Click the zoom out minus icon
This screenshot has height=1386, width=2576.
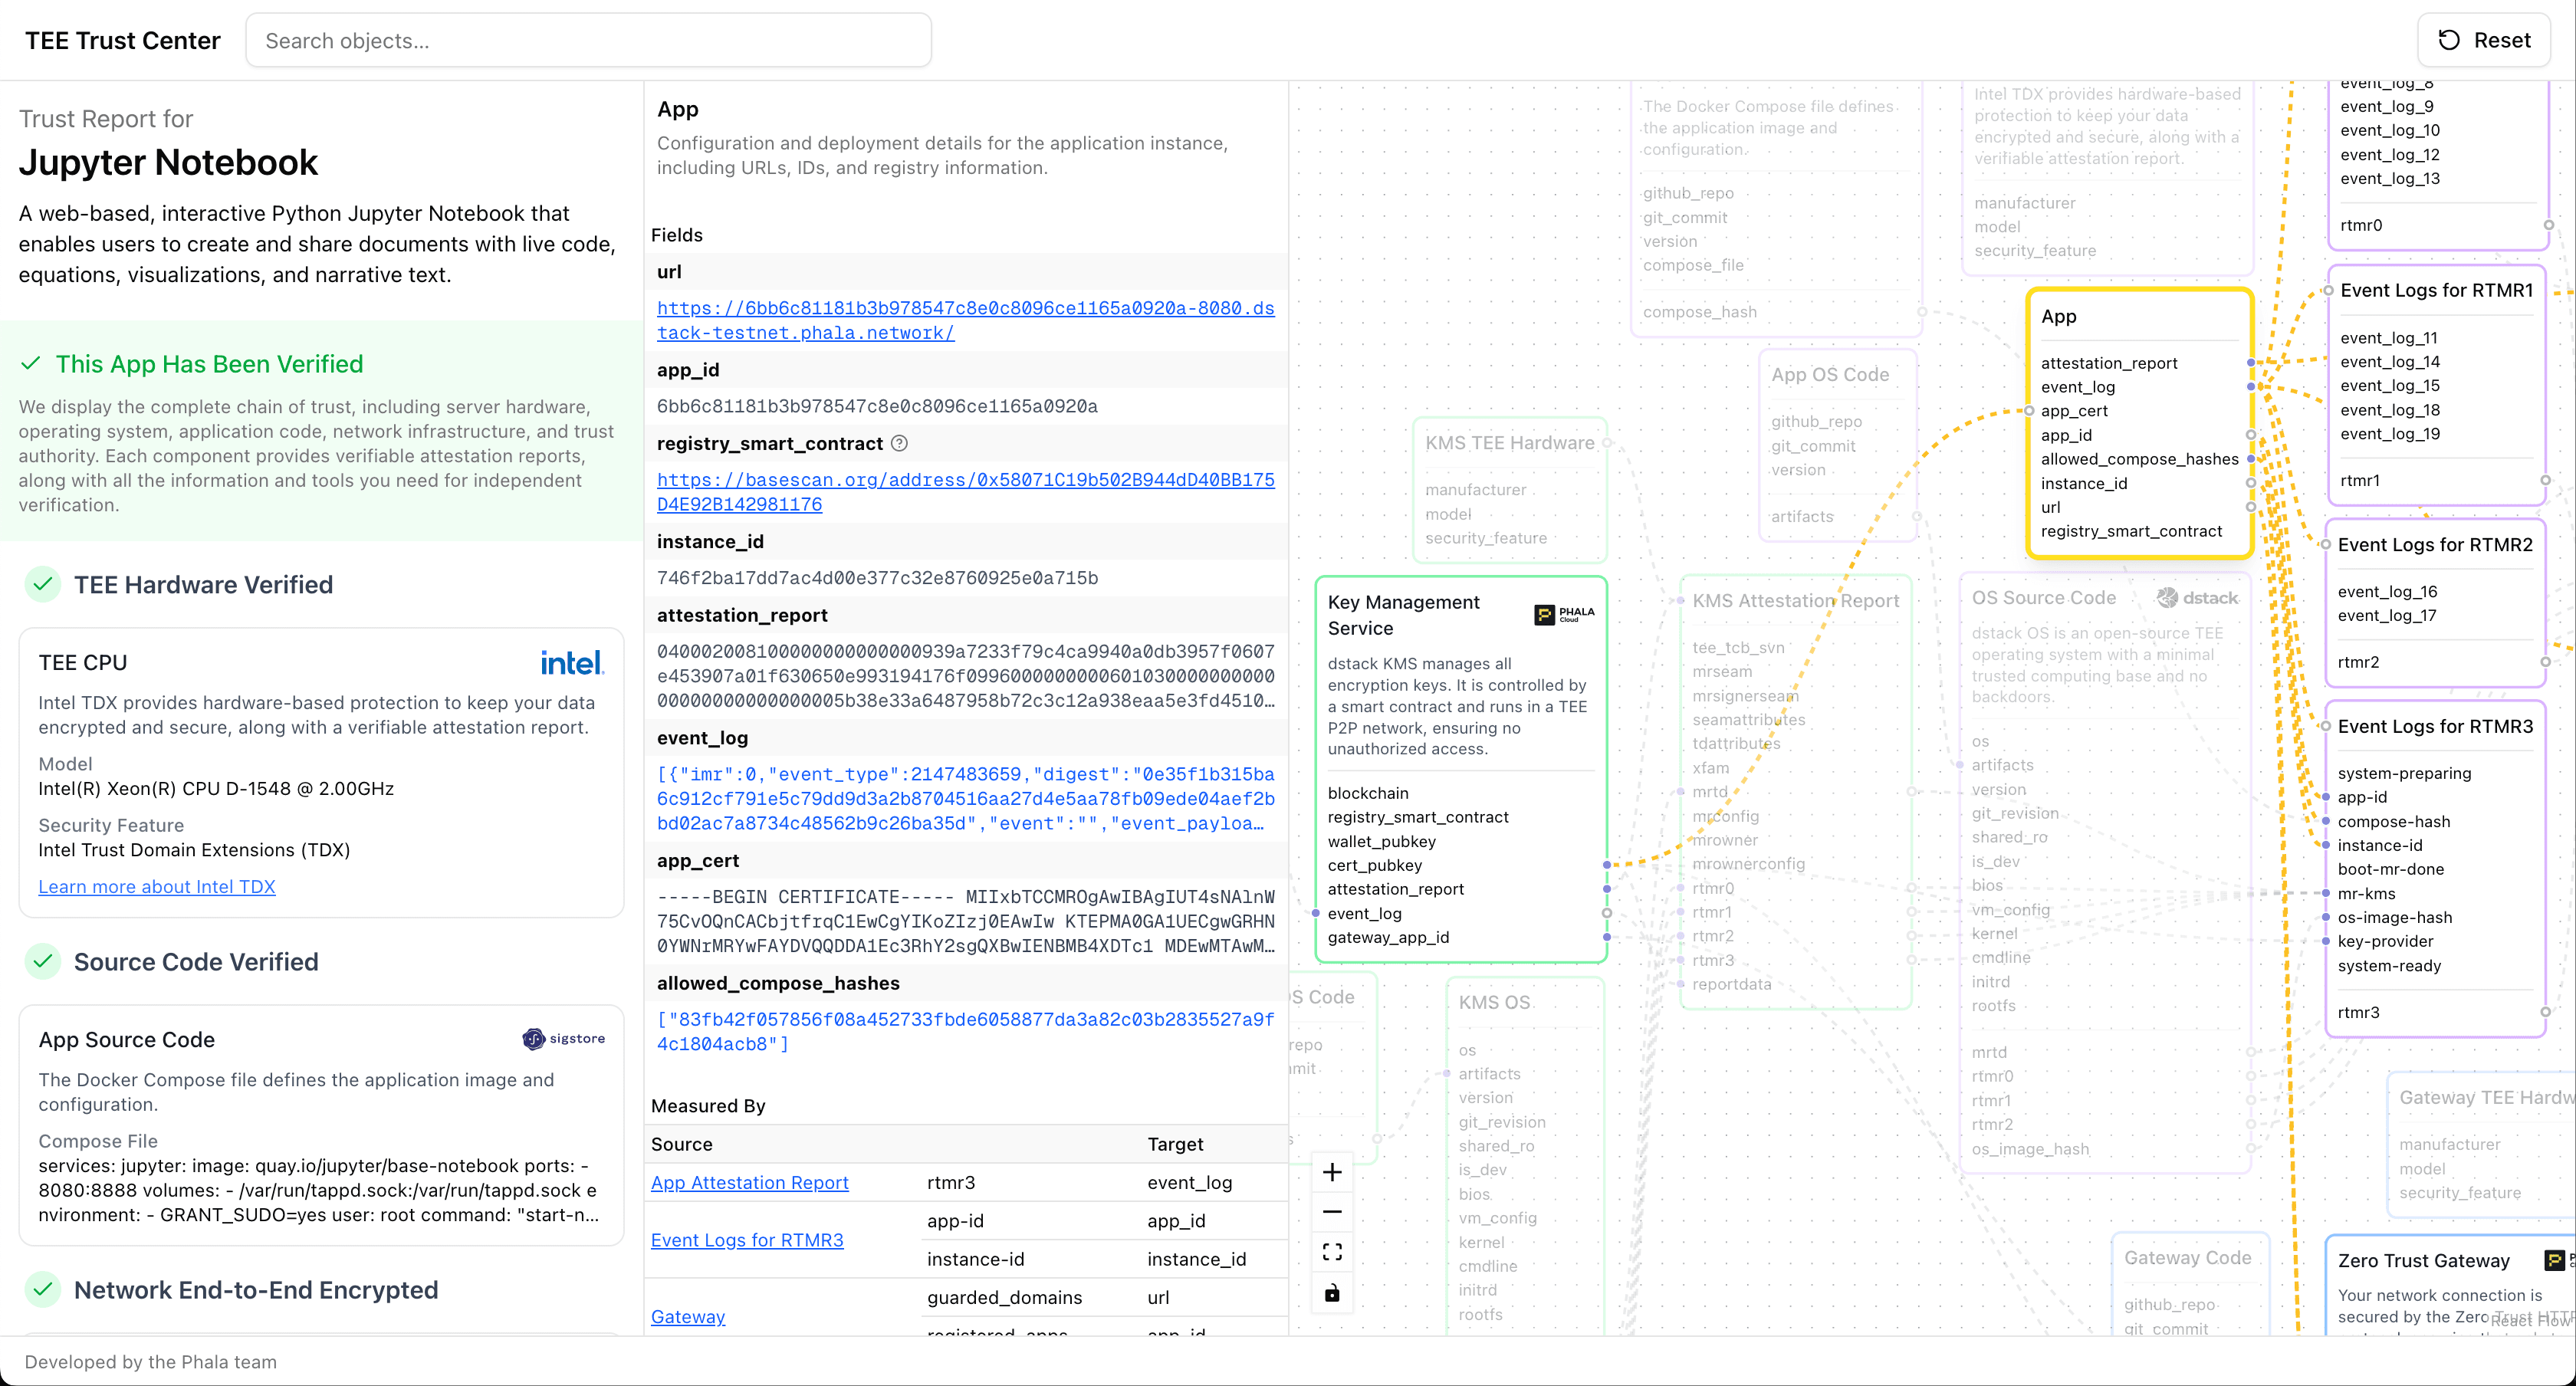1332,1212
